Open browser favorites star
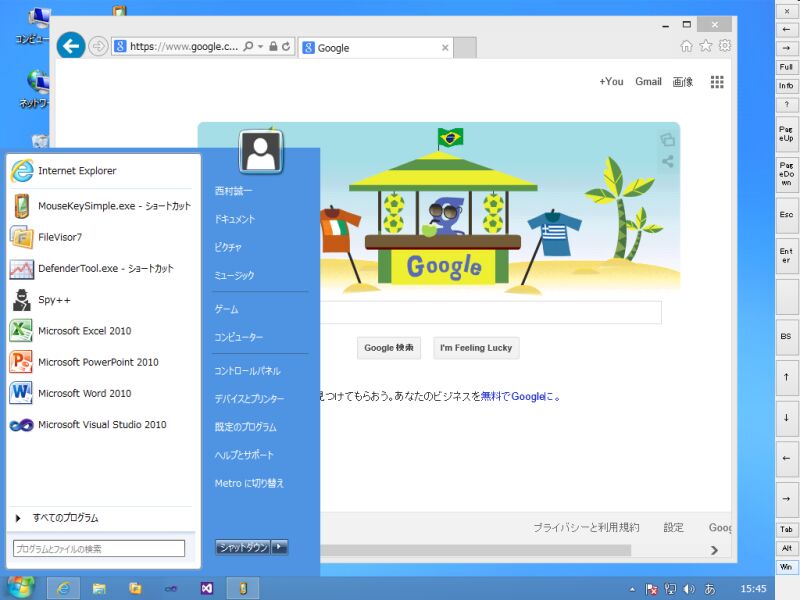800x600 pixels. click(706, 46)
